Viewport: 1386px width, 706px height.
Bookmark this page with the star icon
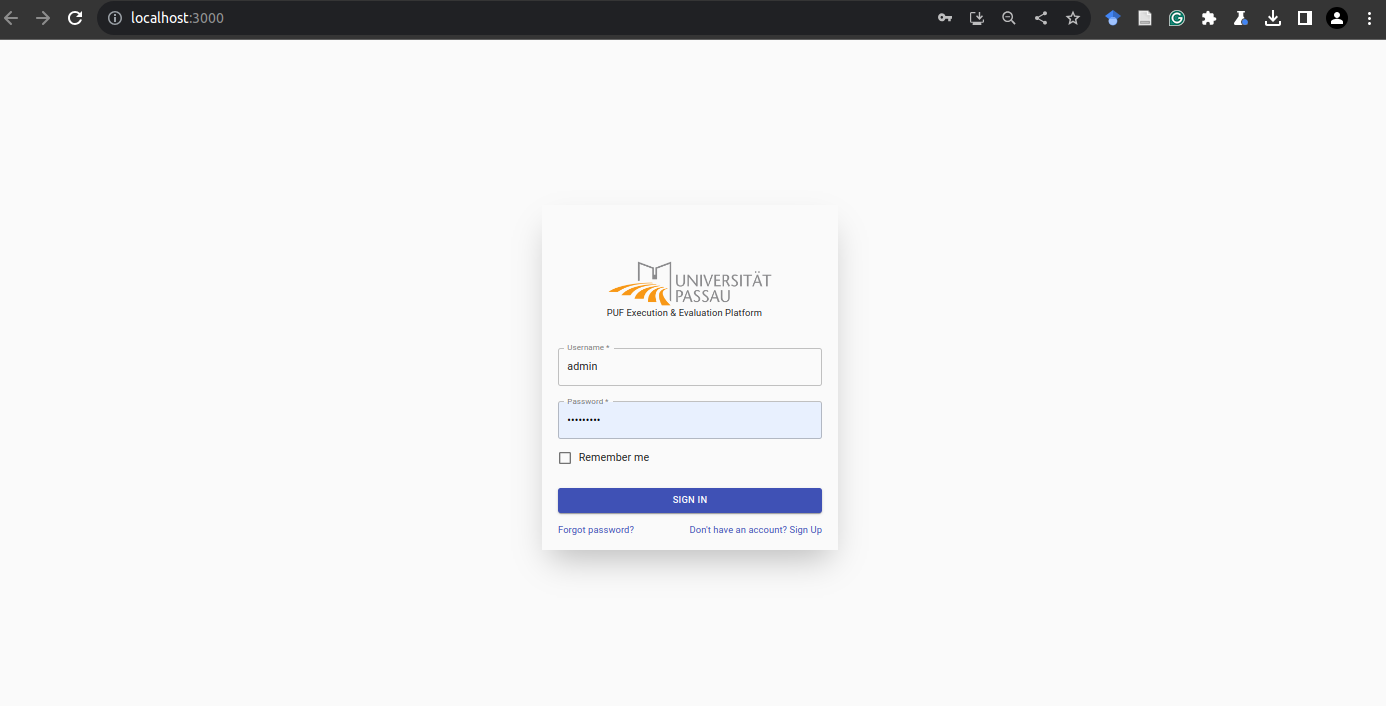1073,18
